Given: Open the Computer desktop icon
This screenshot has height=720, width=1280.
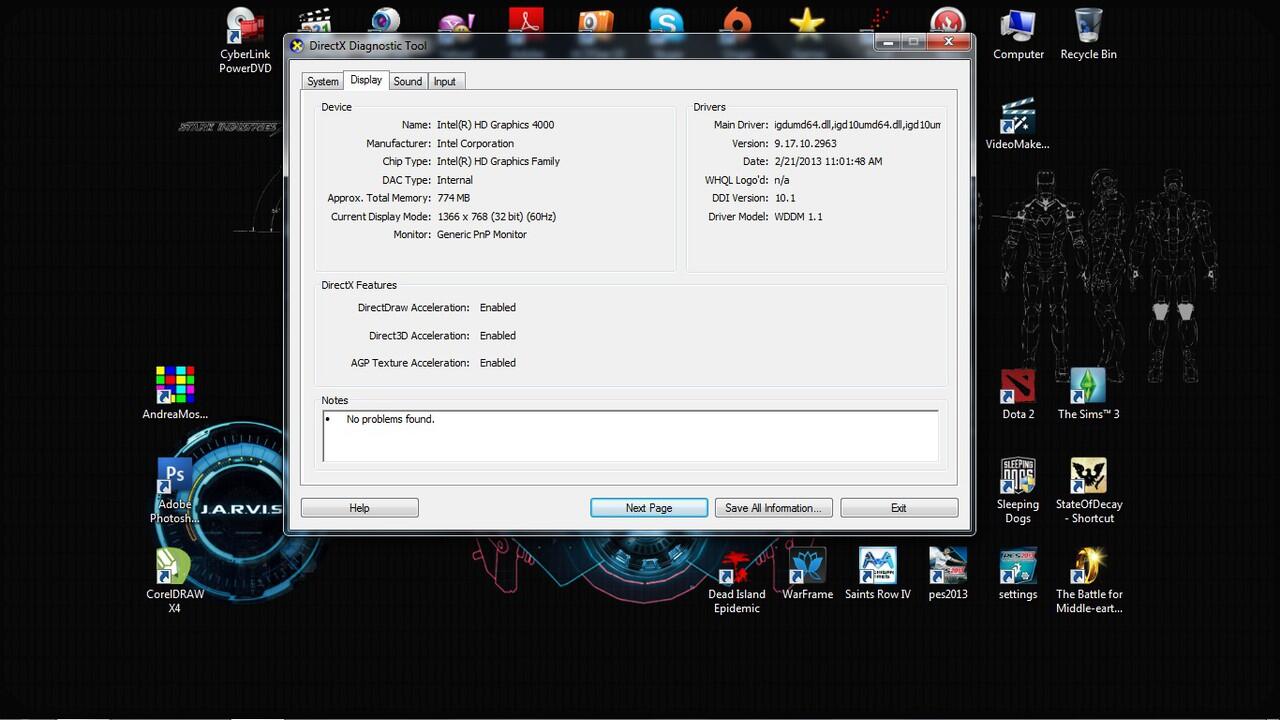Looking at the screenshot, I should 1018,35.
